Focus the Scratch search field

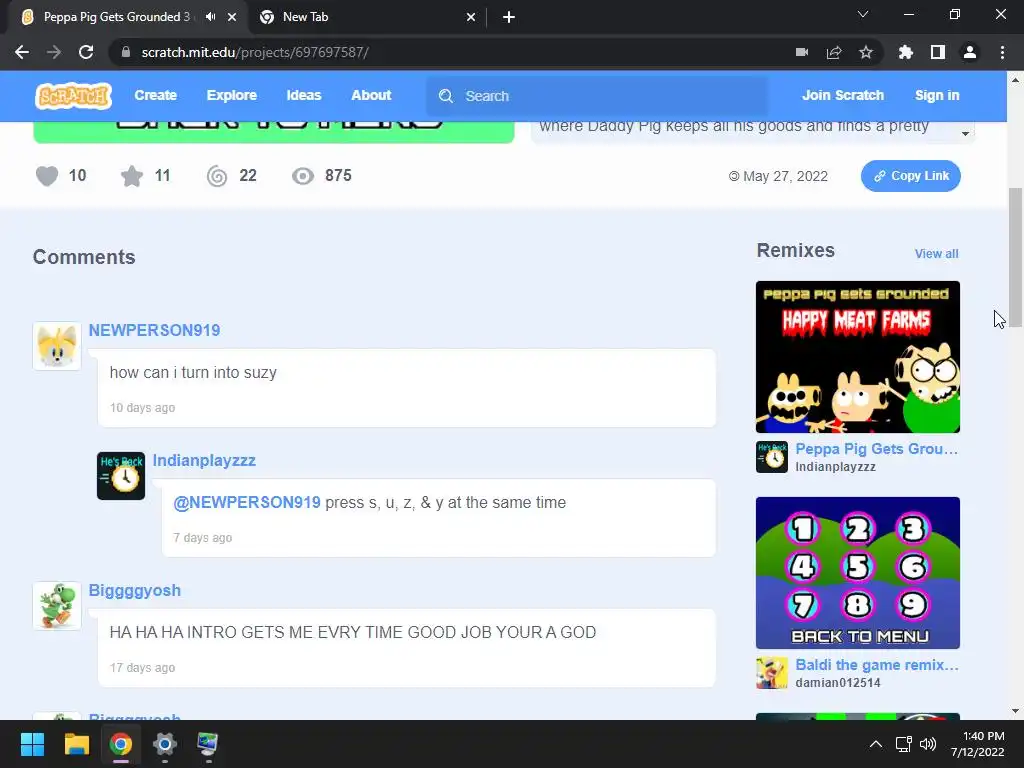point(597,96)
